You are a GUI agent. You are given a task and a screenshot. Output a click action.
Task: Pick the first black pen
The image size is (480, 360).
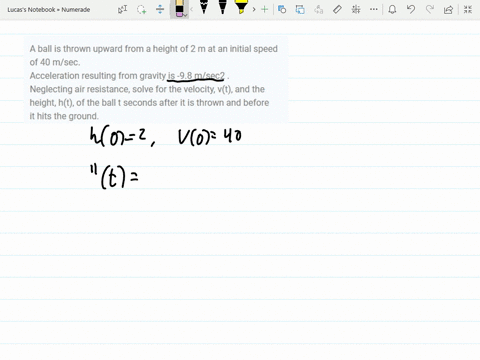pos(204,7)
